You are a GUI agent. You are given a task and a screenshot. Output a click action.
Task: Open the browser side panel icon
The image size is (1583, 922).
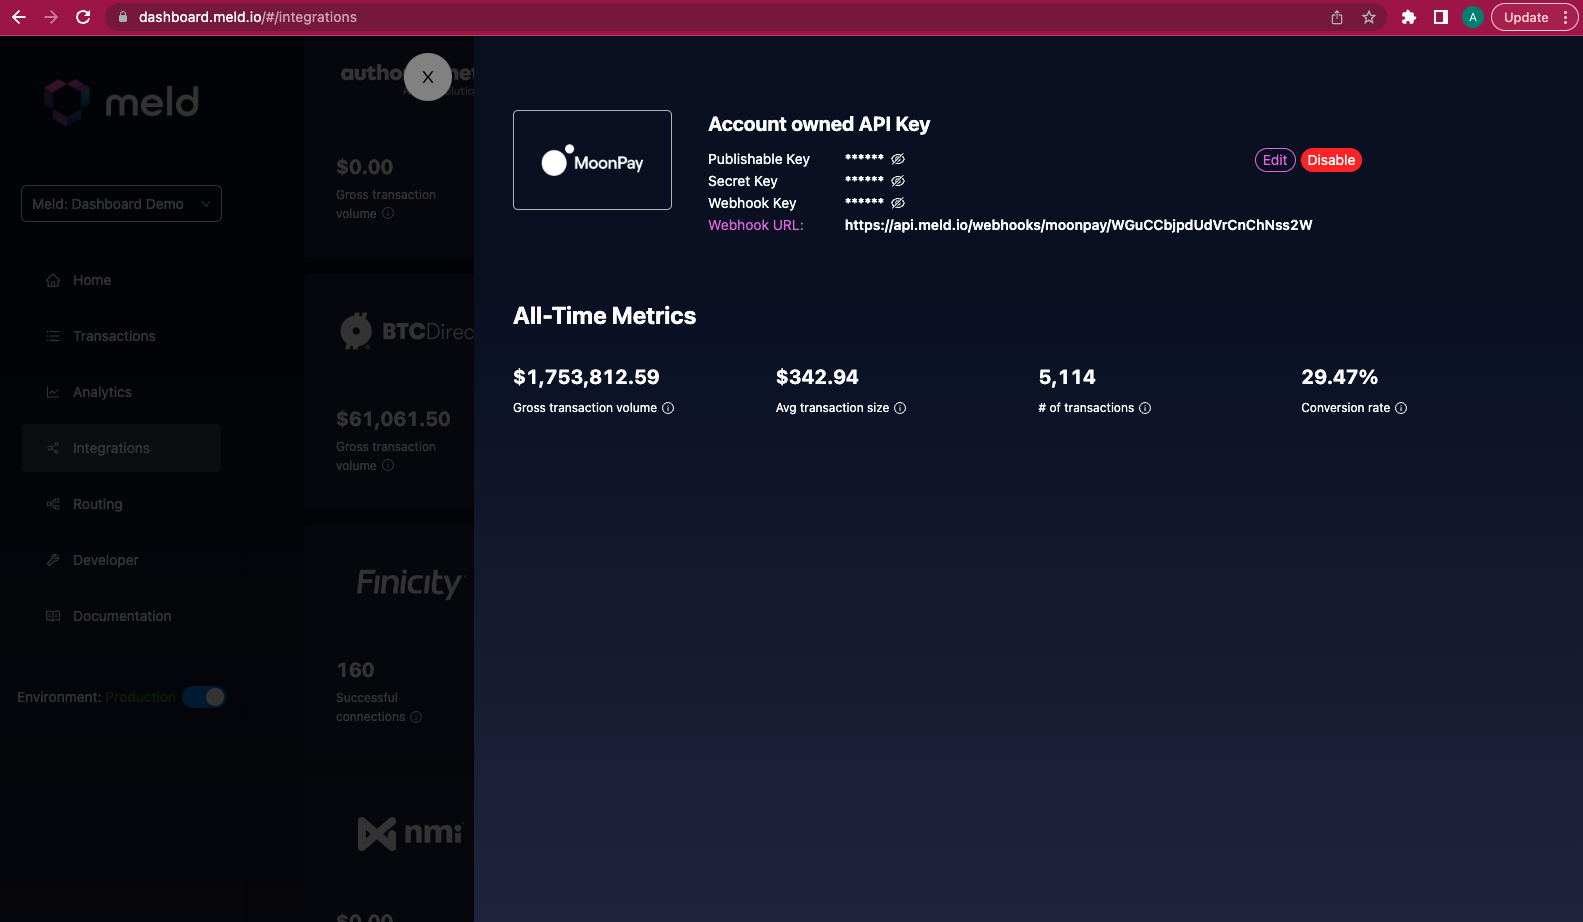point(1441,17)
